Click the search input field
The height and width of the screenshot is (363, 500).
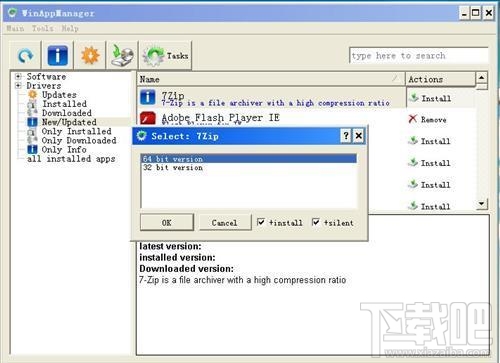coord(419,55)
